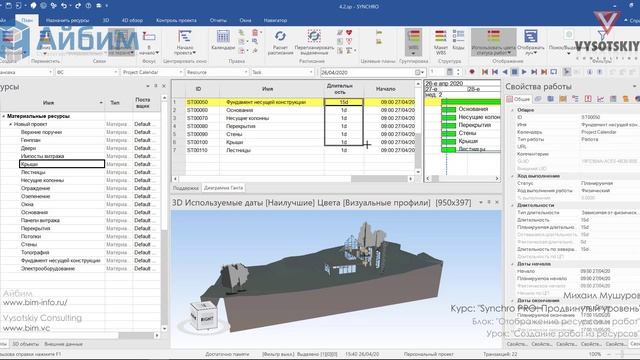Stop 4D playback
The image size is (640, 360).
[x=514, y=72]
